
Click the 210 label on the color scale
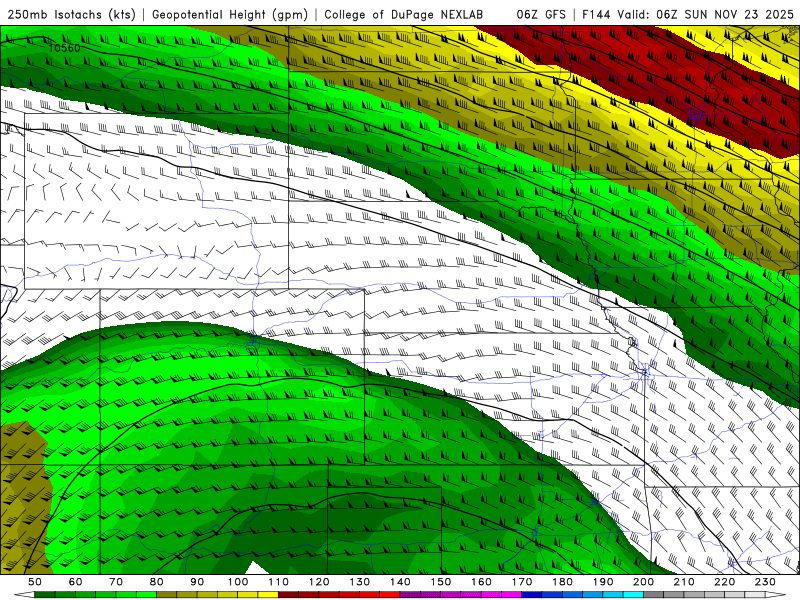click(684, 582)
